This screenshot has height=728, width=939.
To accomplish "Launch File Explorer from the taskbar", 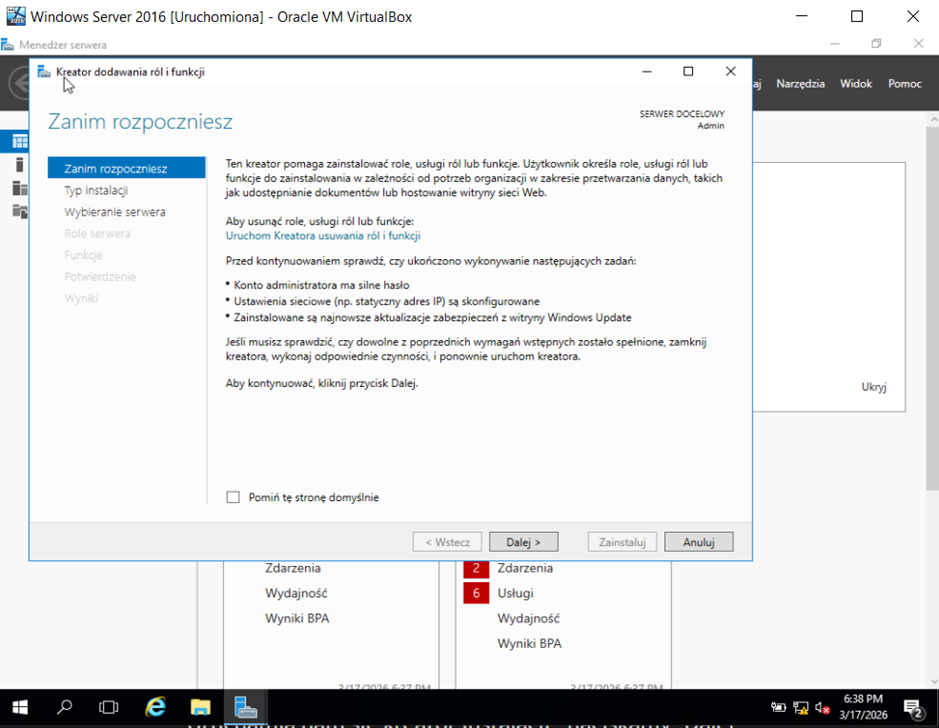I will (200, 707).
